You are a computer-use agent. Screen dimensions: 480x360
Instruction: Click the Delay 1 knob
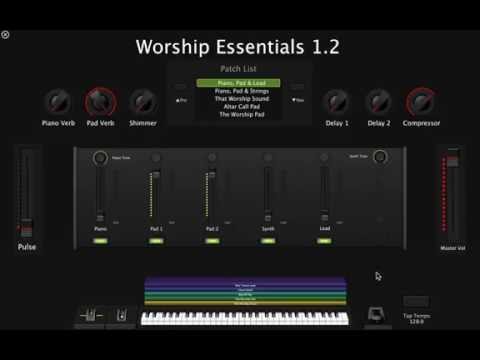337,102
